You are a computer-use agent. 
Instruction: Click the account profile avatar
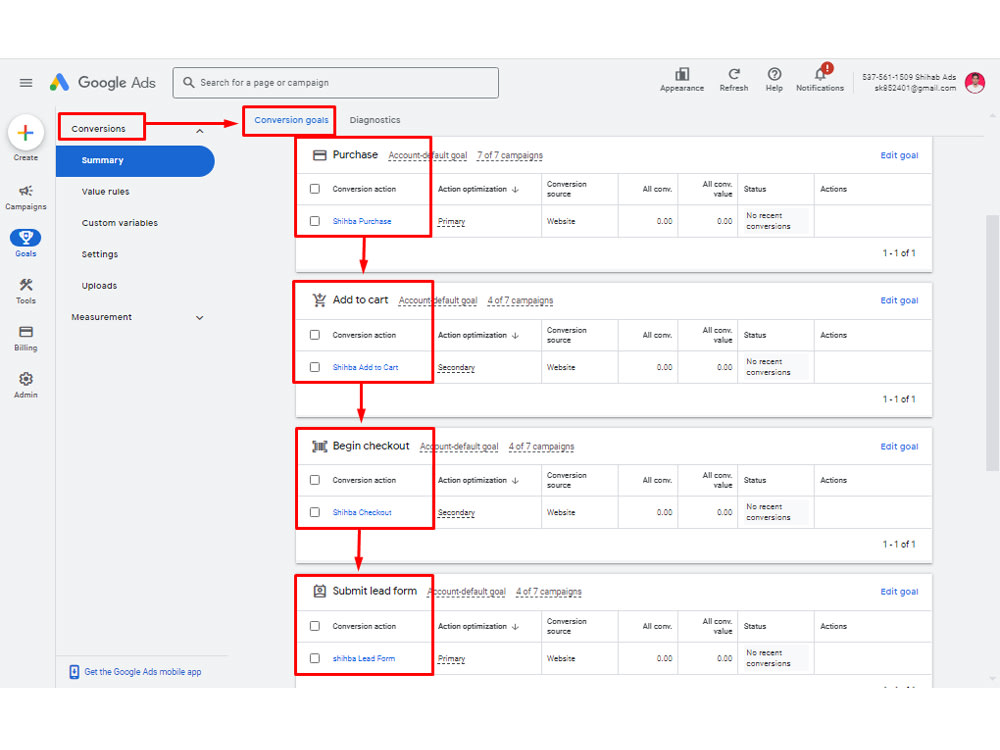pos(974,83)
